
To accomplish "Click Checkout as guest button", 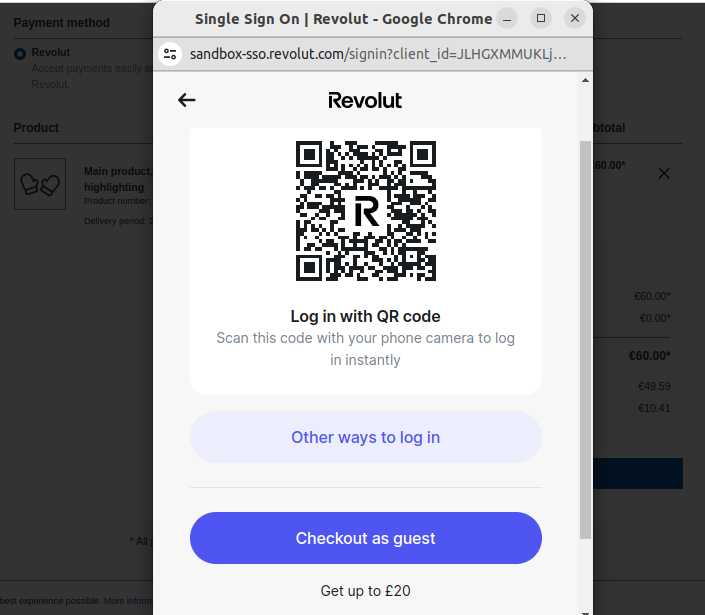I will 366,538.
